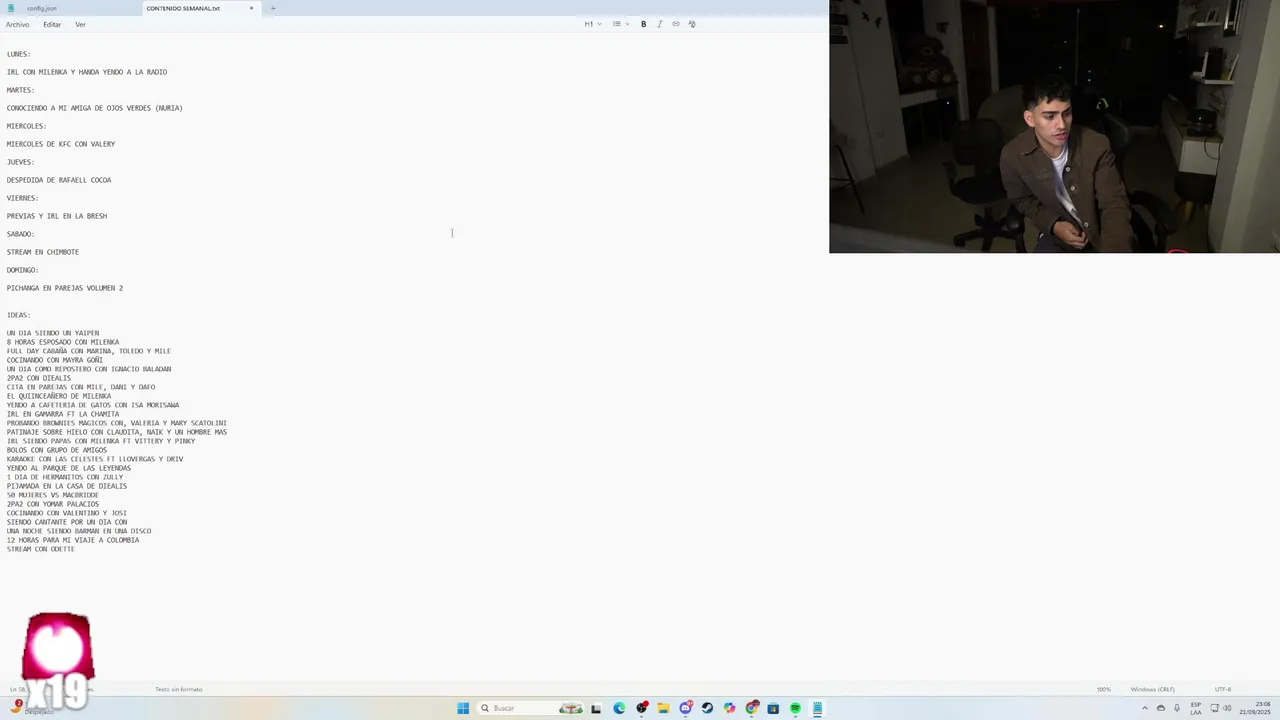Open ESP LAA language input switcher

click(x=1196, y=708)
